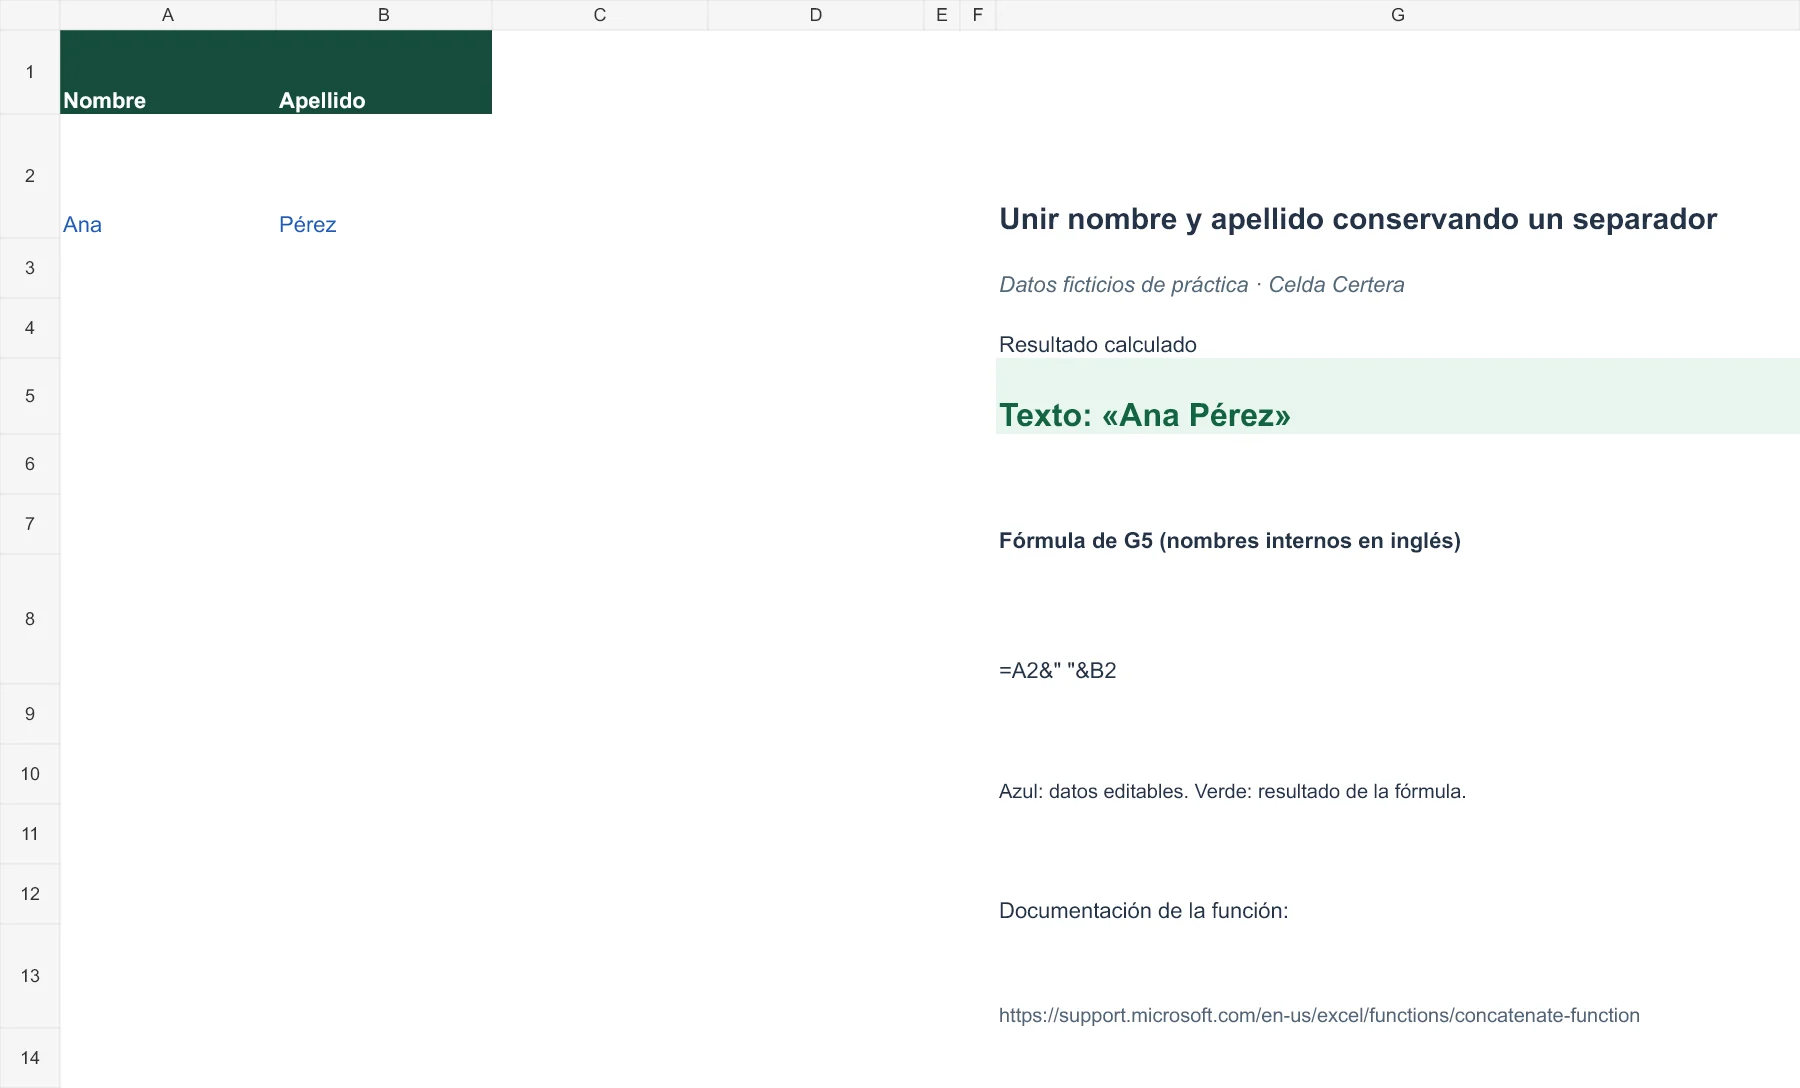Select column G header
The image size is (1800, 1088).
pos(1398,15)
